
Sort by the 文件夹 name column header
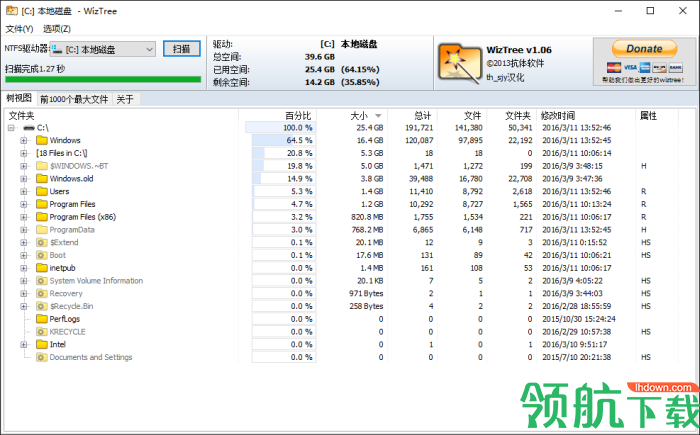tap(121, 116)
